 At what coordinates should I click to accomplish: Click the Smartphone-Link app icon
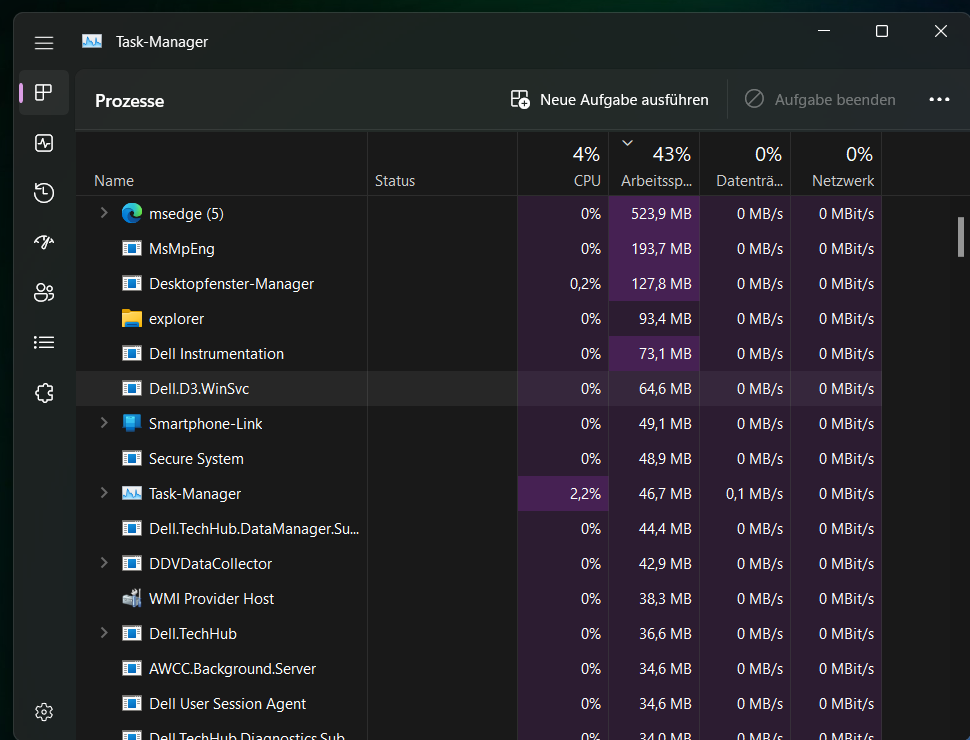pos(132,423)
